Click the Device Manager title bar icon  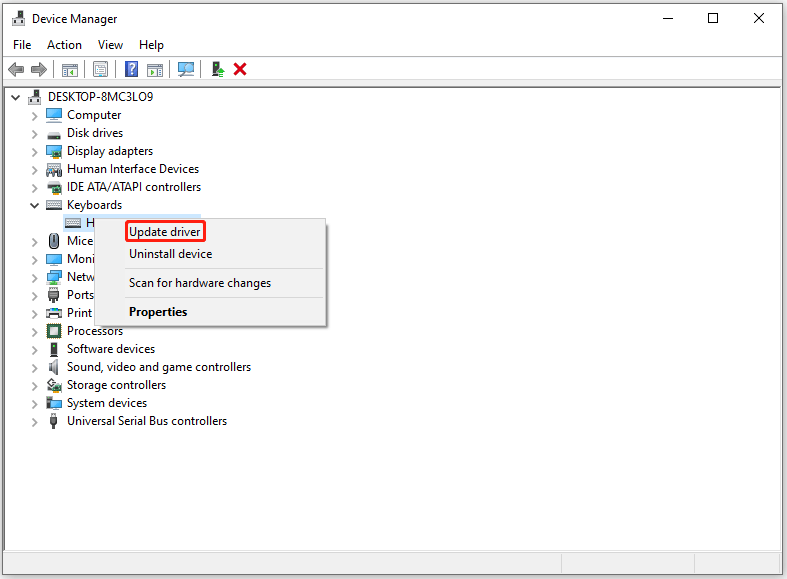click(x=19, y=19)
